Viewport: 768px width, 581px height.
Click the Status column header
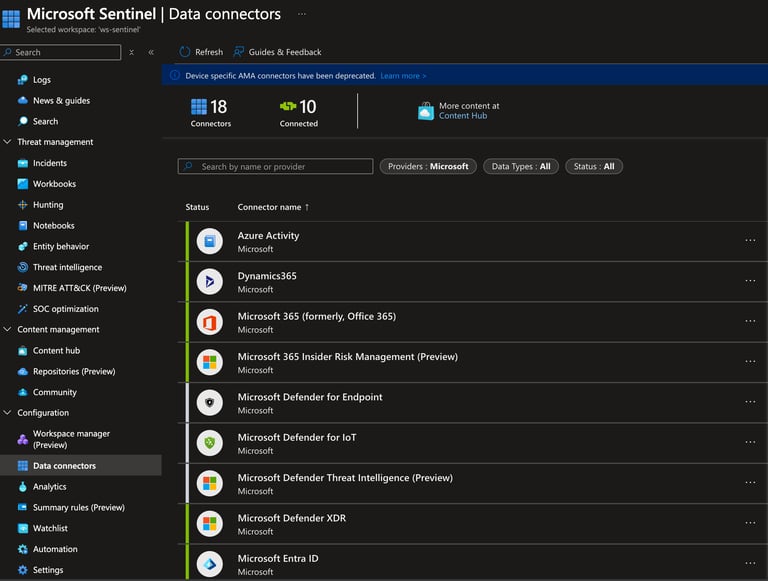(x=197, y=207)
